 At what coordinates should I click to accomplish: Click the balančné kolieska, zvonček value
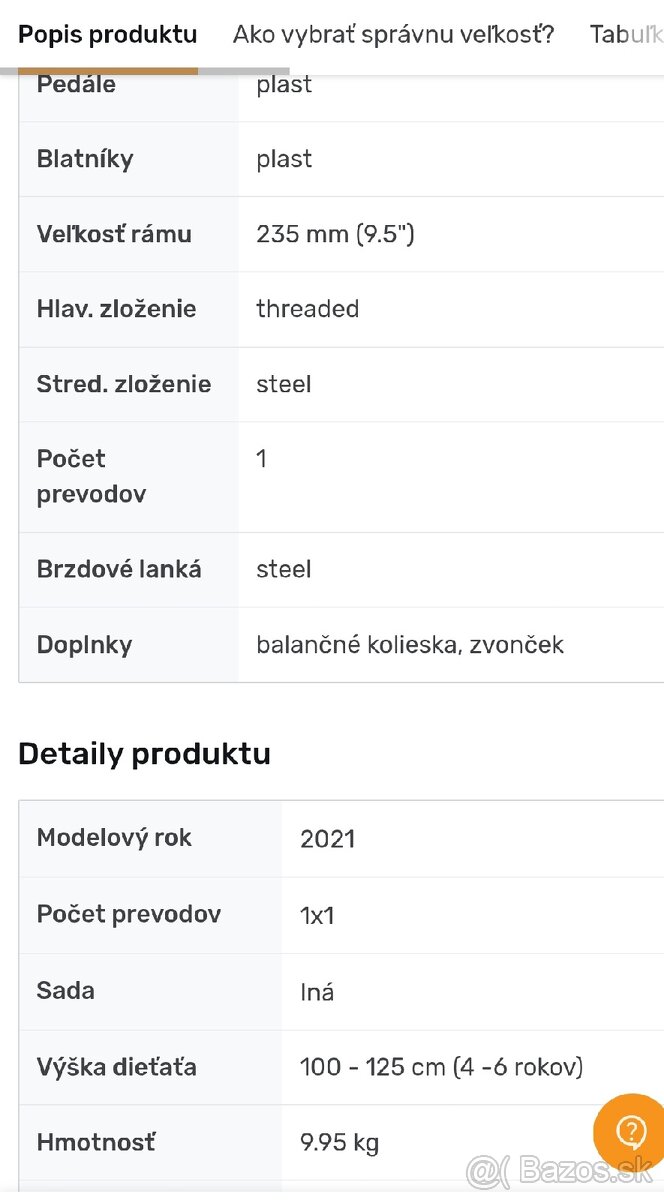[410, 645]
